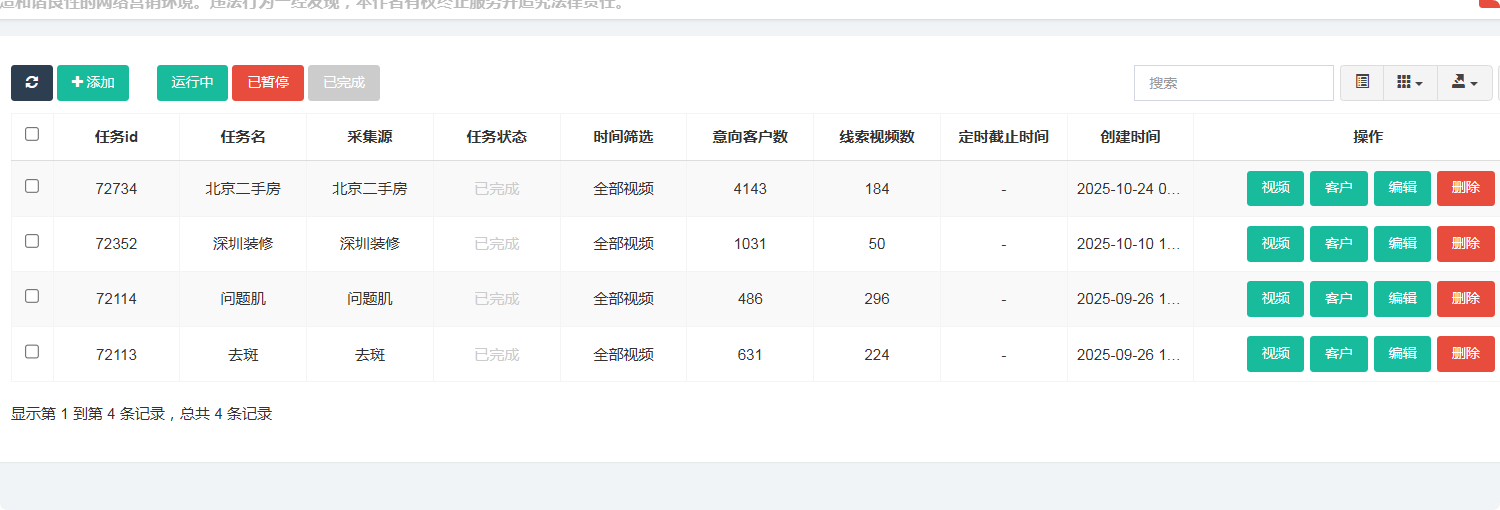Open 视频 for 问题肌 task
The image size is (1500, 510).
[1275, 298]
